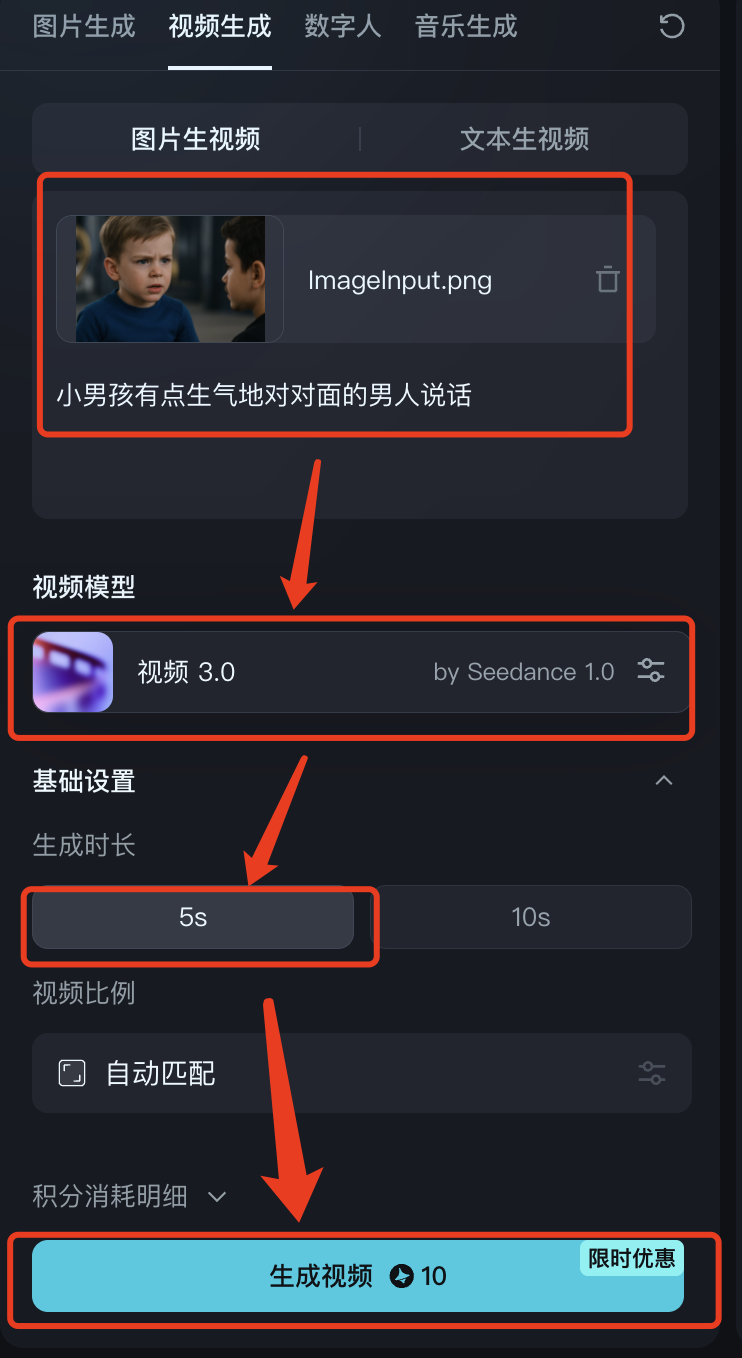Click the uploaded boy image thumbnail
This screenshot has height=1358, width=742.
170,279
